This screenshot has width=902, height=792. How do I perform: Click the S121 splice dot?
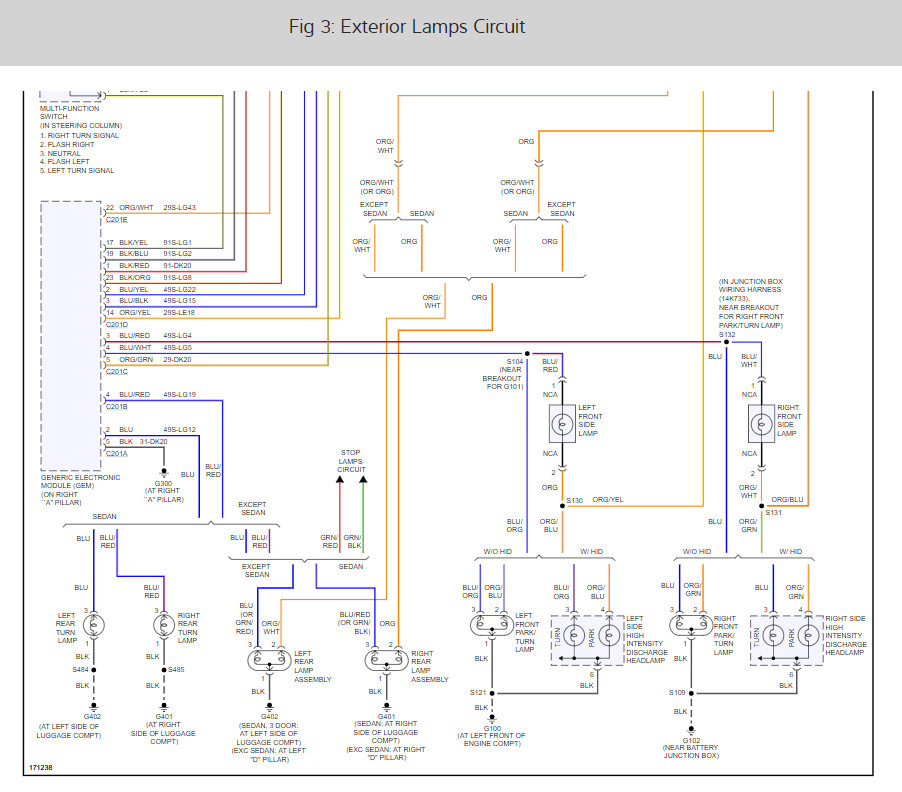(492, 693)
